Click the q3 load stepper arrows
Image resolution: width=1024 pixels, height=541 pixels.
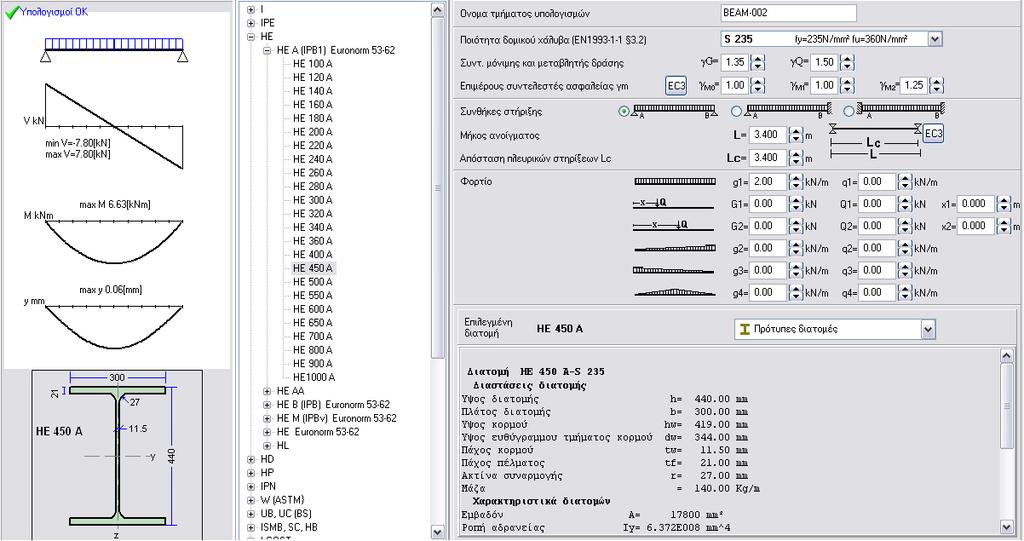904,271
